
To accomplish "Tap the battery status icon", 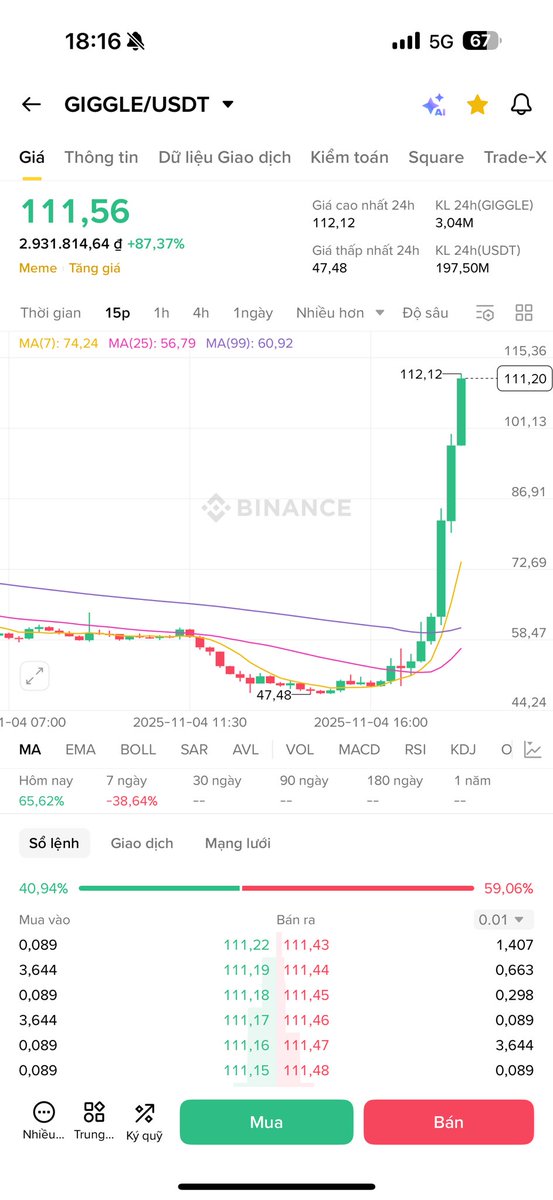I will 482,41.
